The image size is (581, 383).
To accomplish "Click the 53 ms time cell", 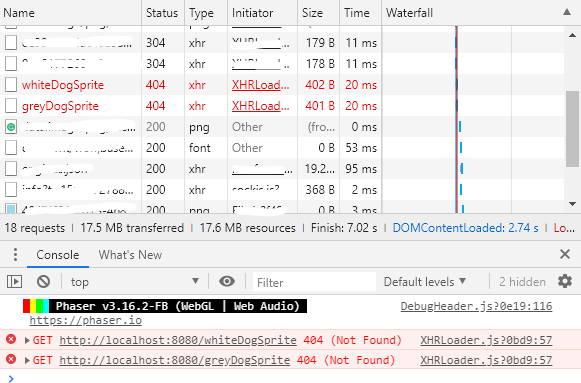I will click(x=361, y=148).
